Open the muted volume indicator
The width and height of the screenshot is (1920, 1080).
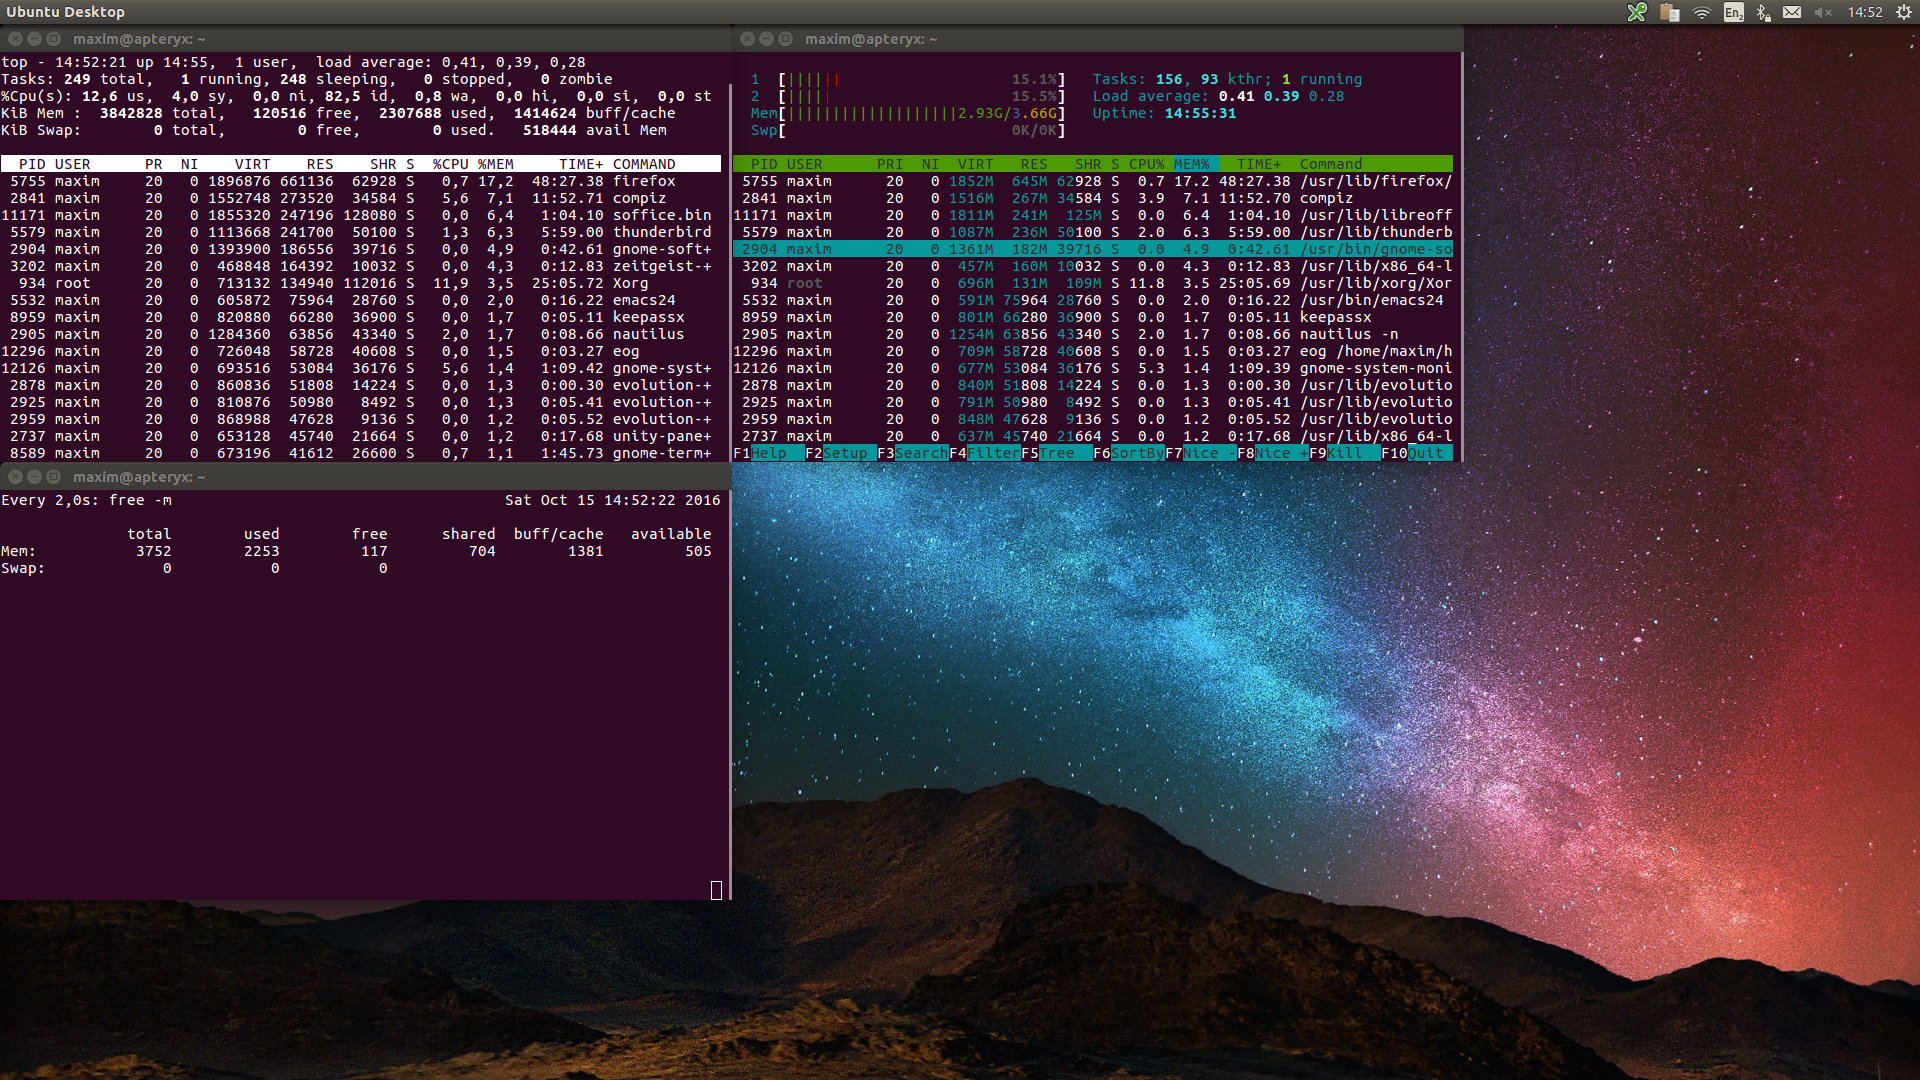tap(1823, 12)
